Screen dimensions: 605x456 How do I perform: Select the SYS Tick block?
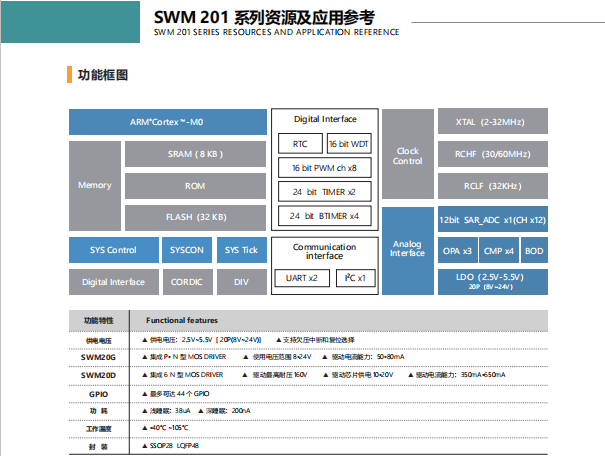[242, 250]
